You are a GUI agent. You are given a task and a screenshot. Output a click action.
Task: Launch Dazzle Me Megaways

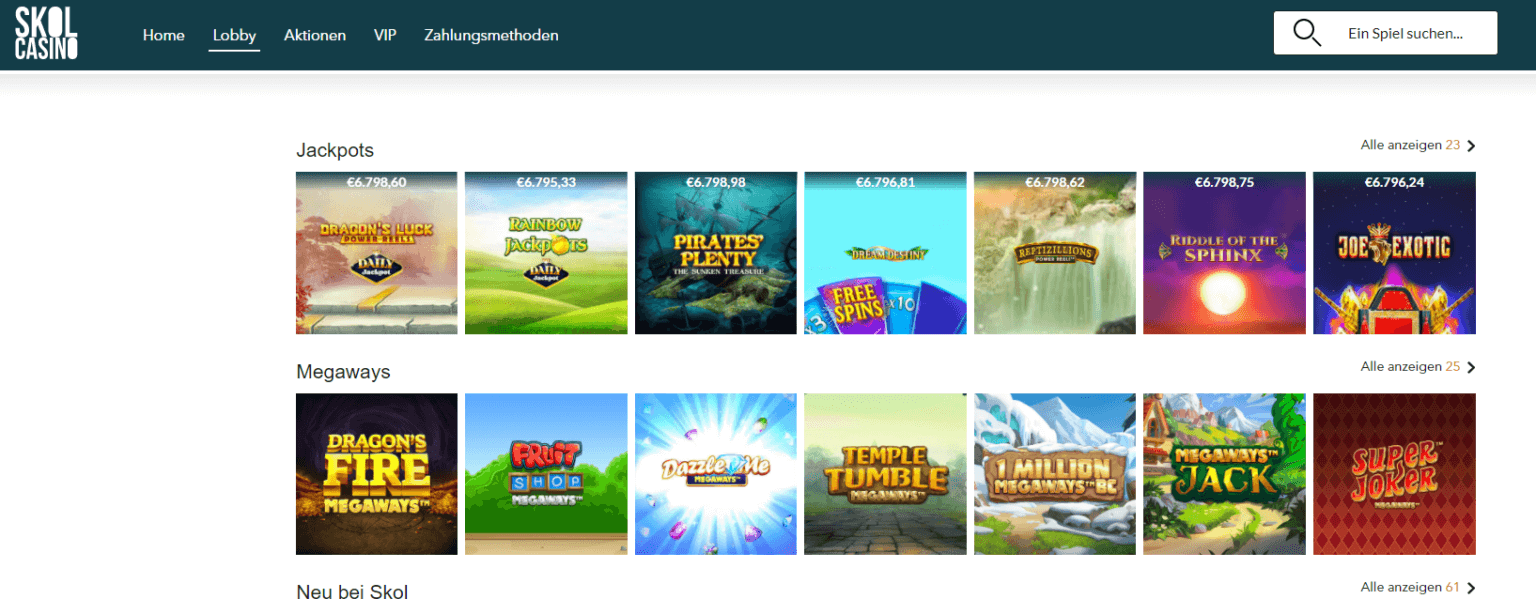click(716, 474)
